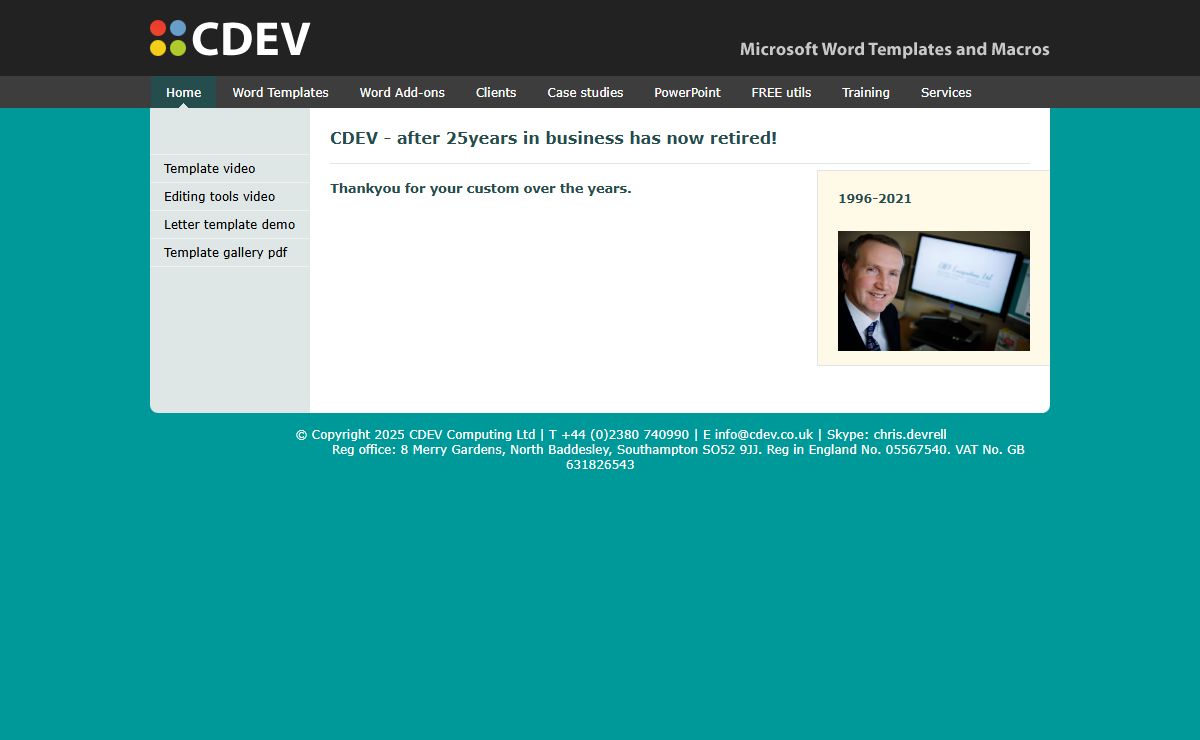Click the Skype chris.devrell text

(886, 434)
